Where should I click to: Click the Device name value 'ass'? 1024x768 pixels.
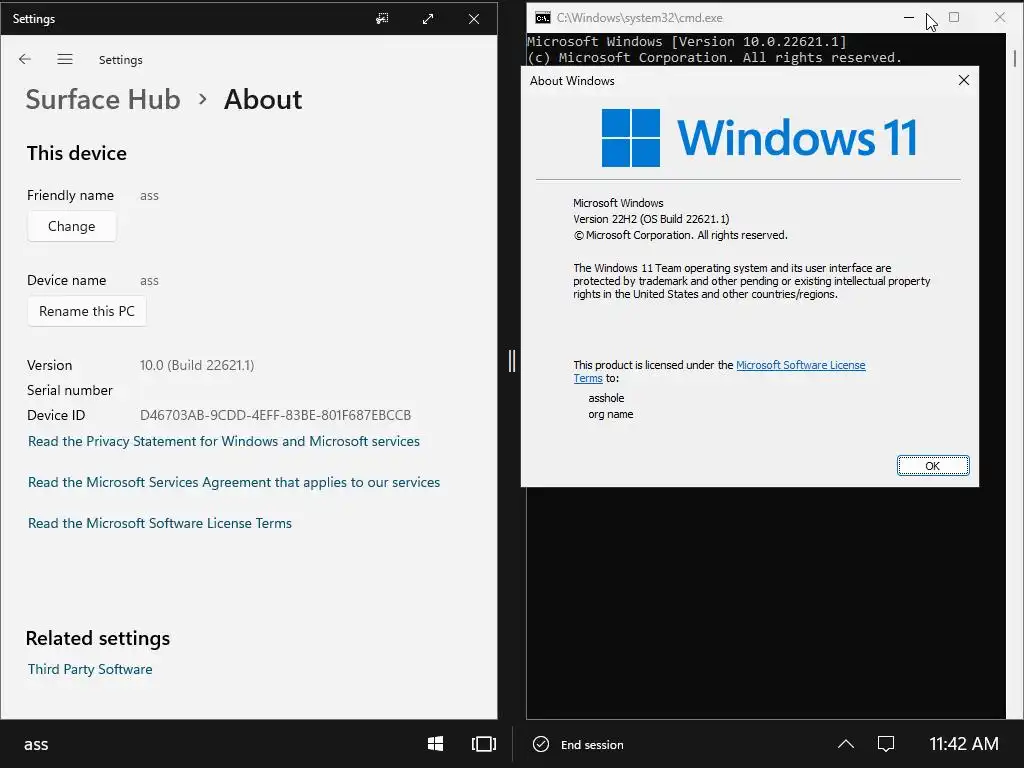pos(150,280)
